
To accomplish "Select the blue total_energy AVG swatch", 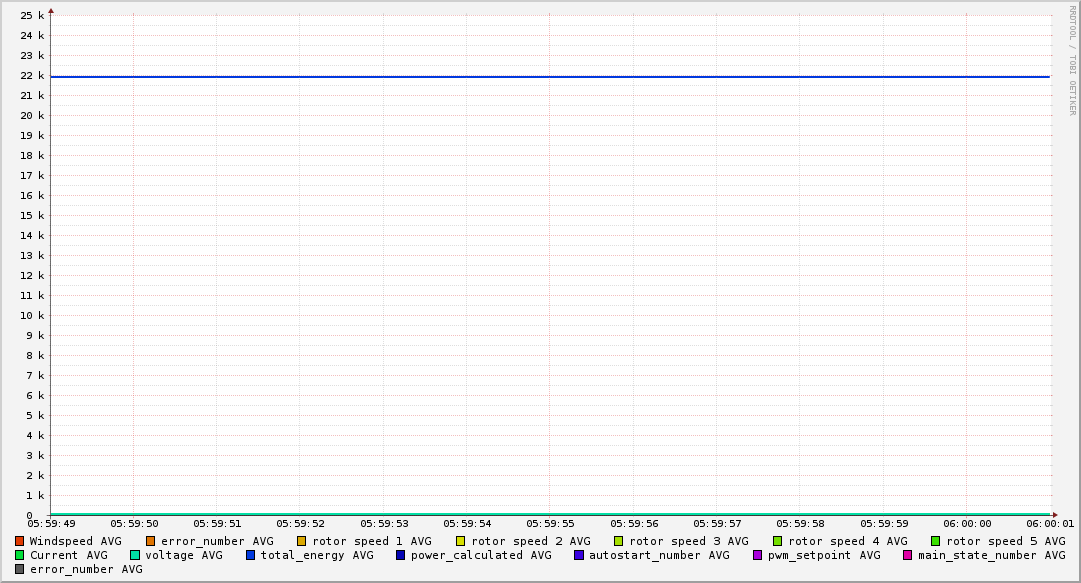I will click(251, 555).
